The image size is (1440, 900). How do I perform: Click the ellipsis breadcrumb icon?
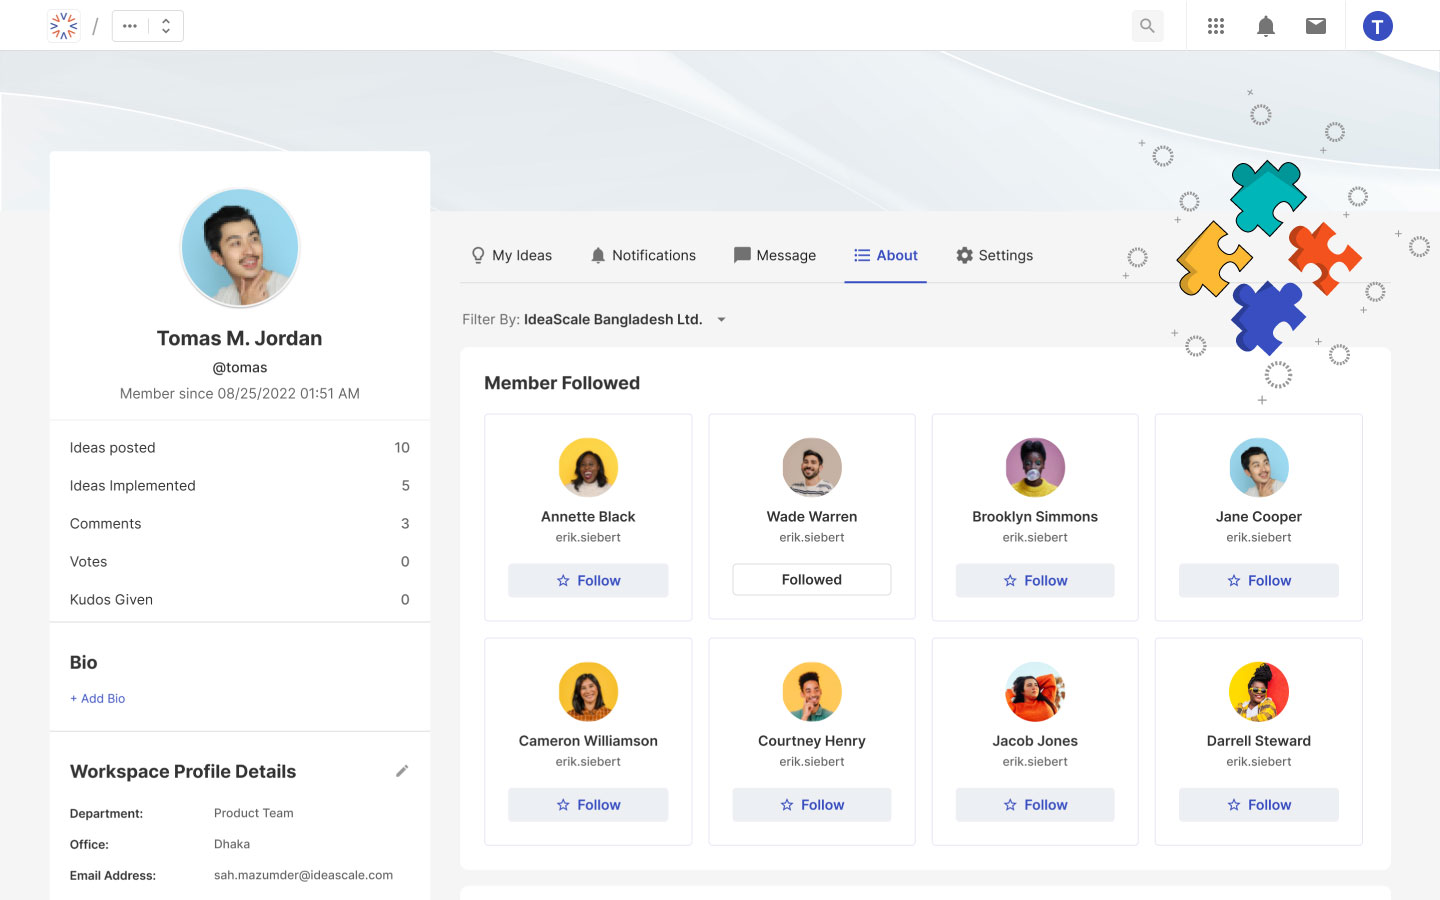tap(130, 26)
